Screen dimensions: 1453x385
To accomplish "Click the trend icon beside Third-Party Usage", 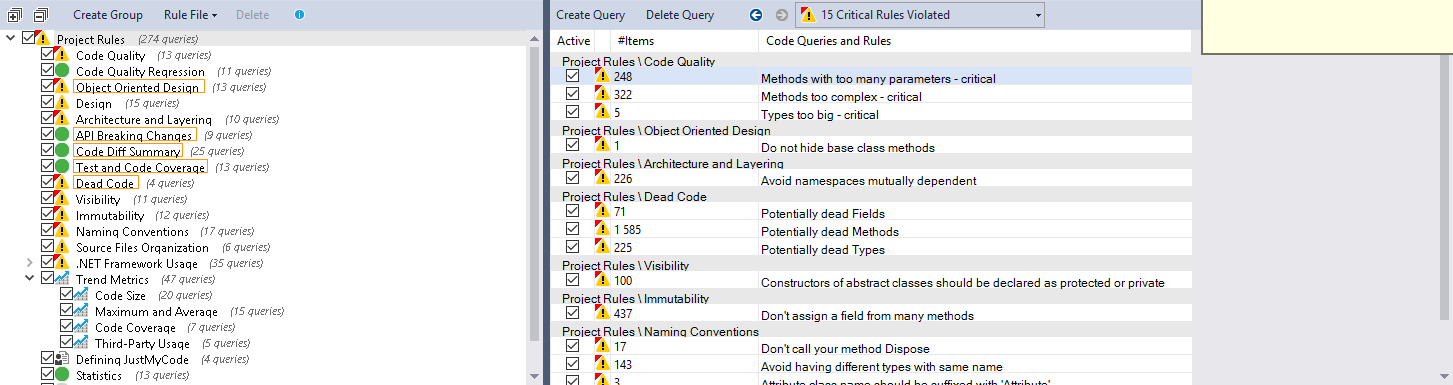I will [81, 343].
